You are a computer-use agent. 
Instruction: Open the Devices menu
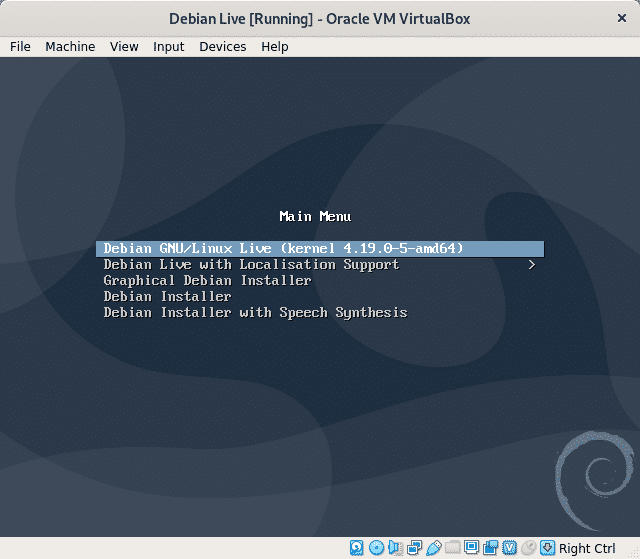tap(223, 47)
